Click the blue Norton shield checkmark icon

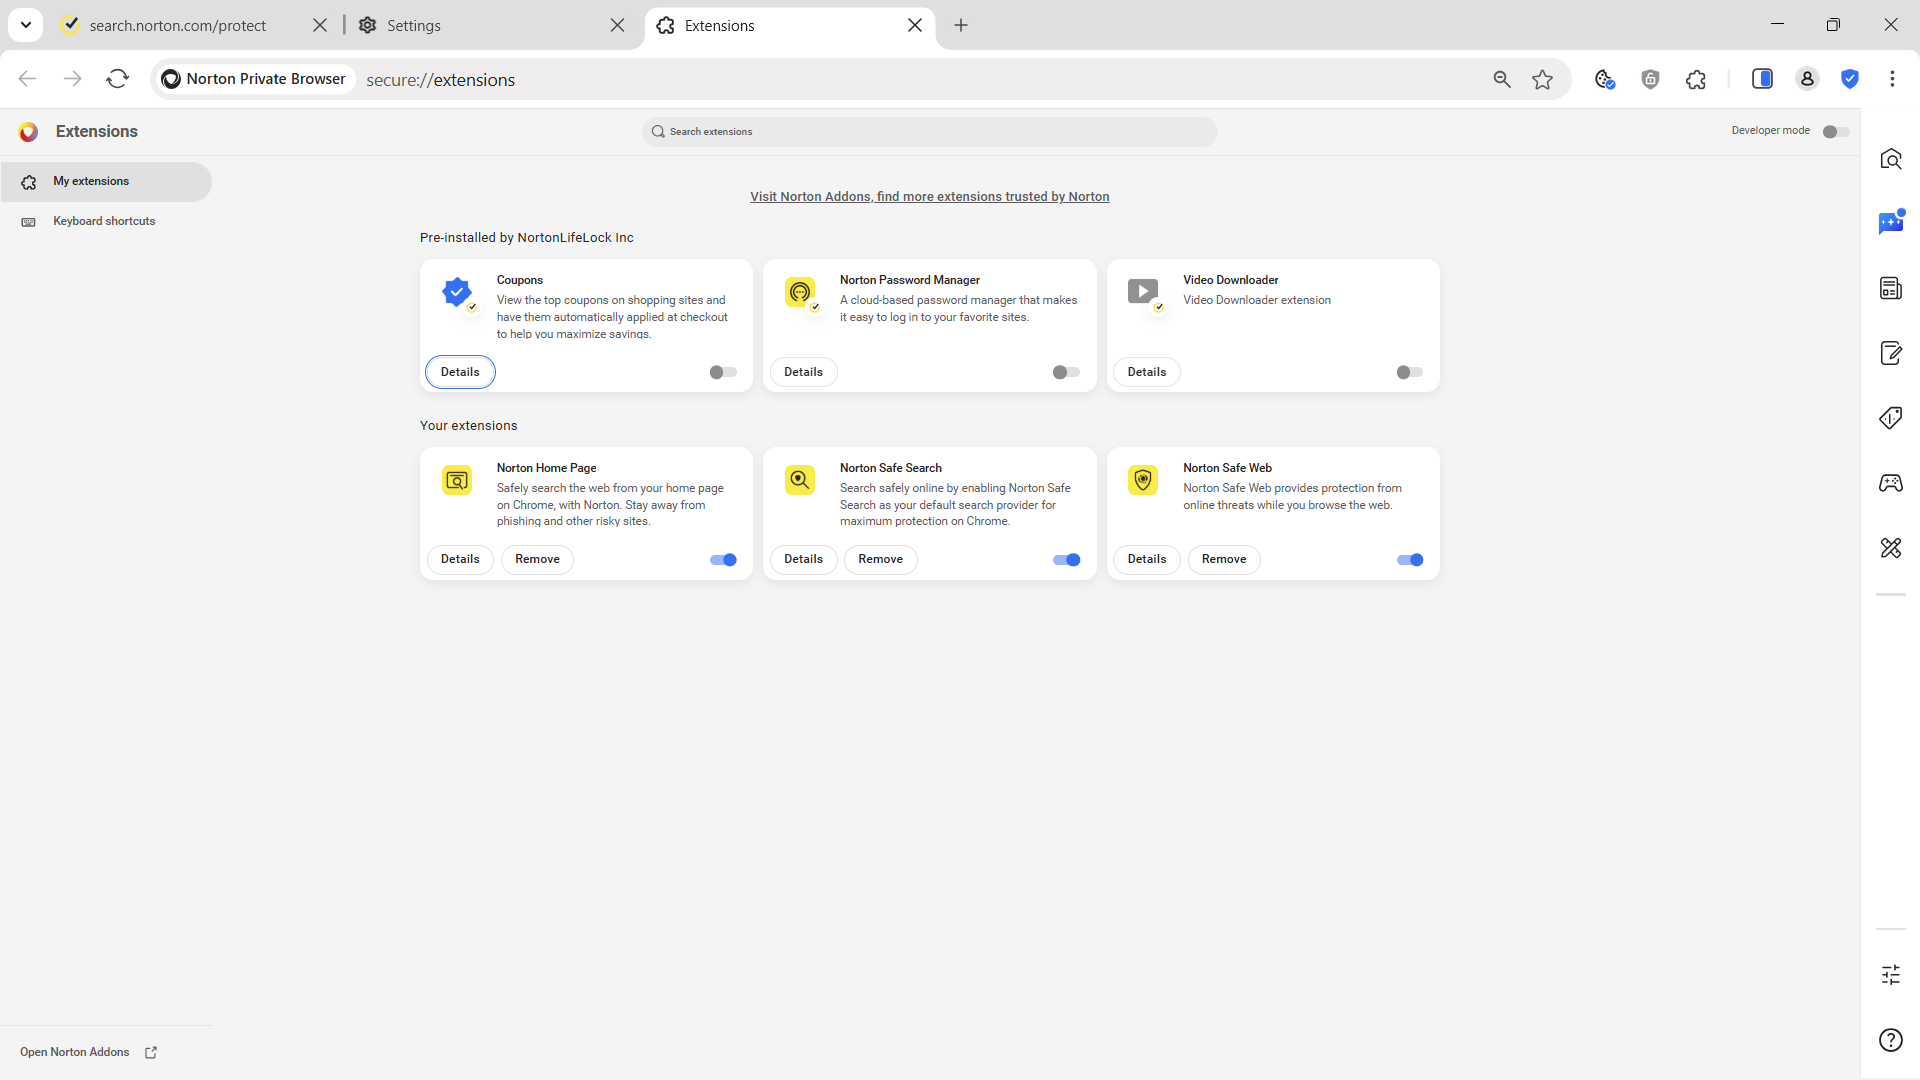click(x=1850, y=79)
